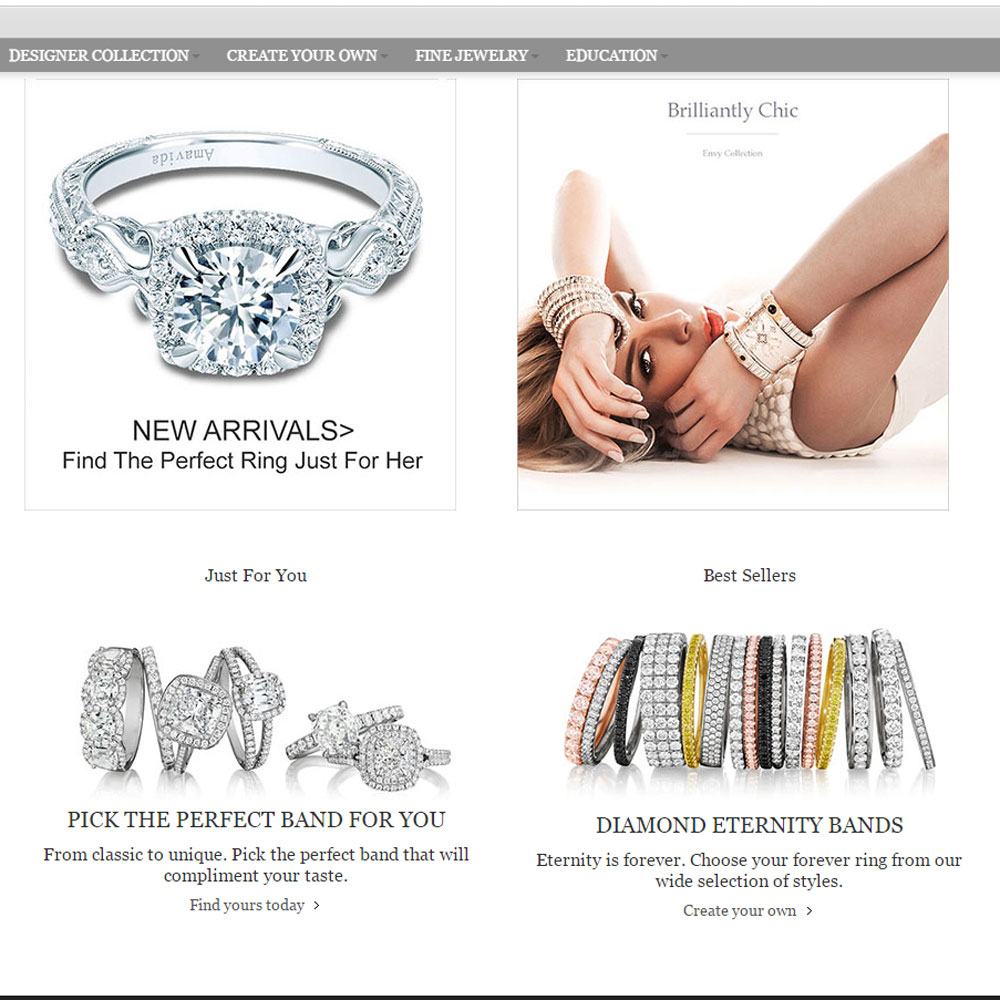Click the NEW ARRIVALS> heading text
The image size is (1000, 1000).
243,430
